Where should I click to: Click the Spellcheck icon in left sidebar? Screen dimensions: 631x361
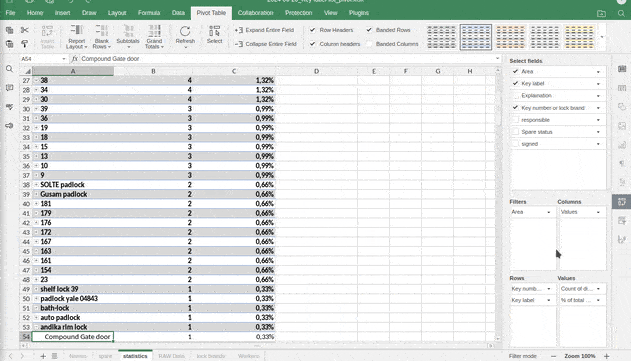click(x=9, y=107)
